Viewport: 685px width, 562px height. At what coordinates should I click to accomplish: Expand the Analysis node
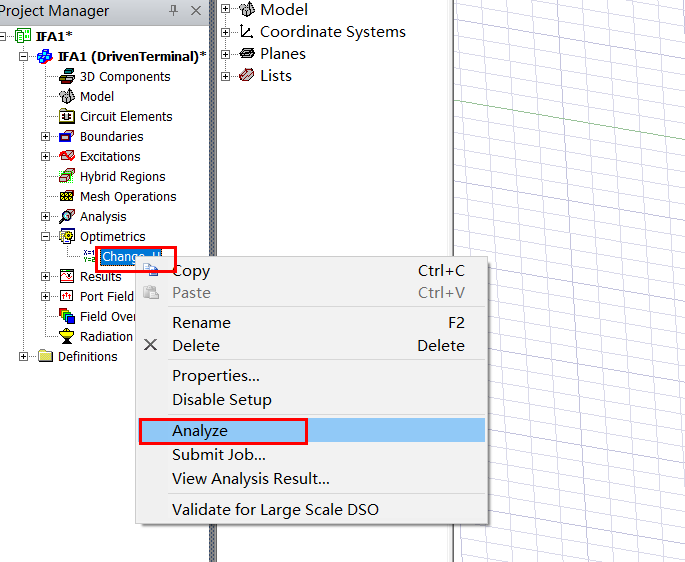(x=45, y=216)
